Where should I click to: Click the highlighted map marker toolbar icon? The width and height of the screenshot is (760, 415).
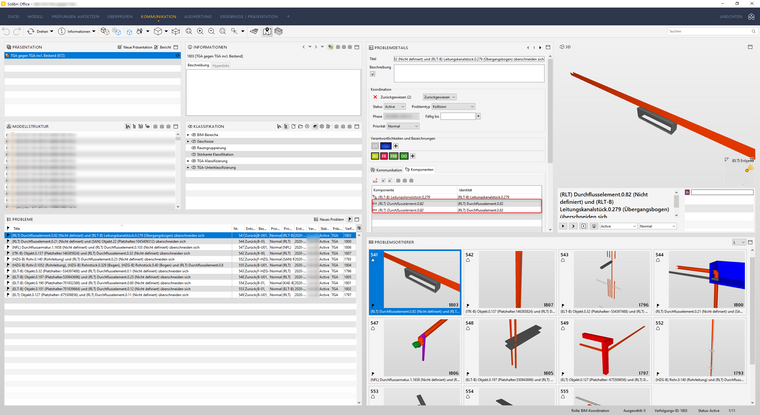pos(267,32)
